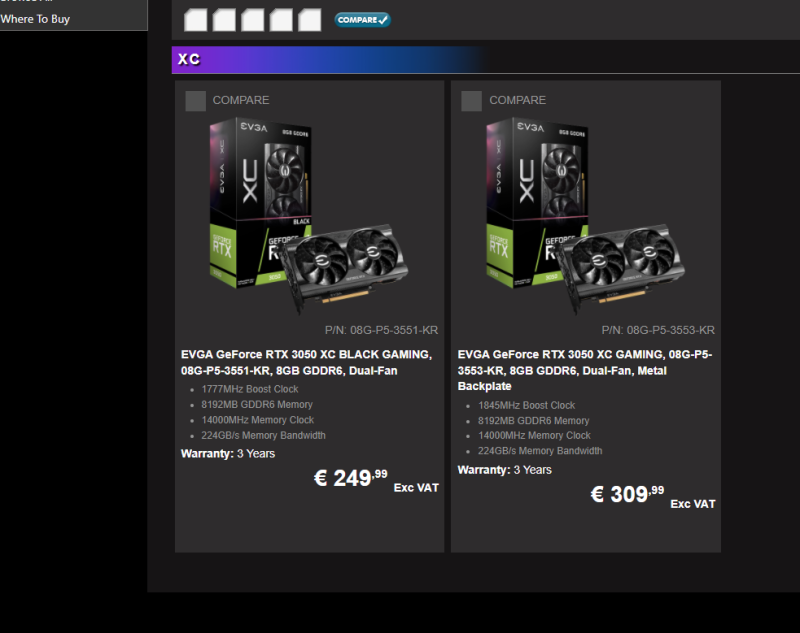Screen dimensions: 800x633
Task: Click COMPARE label on XC BLACK card
Action: coord(241,100)
